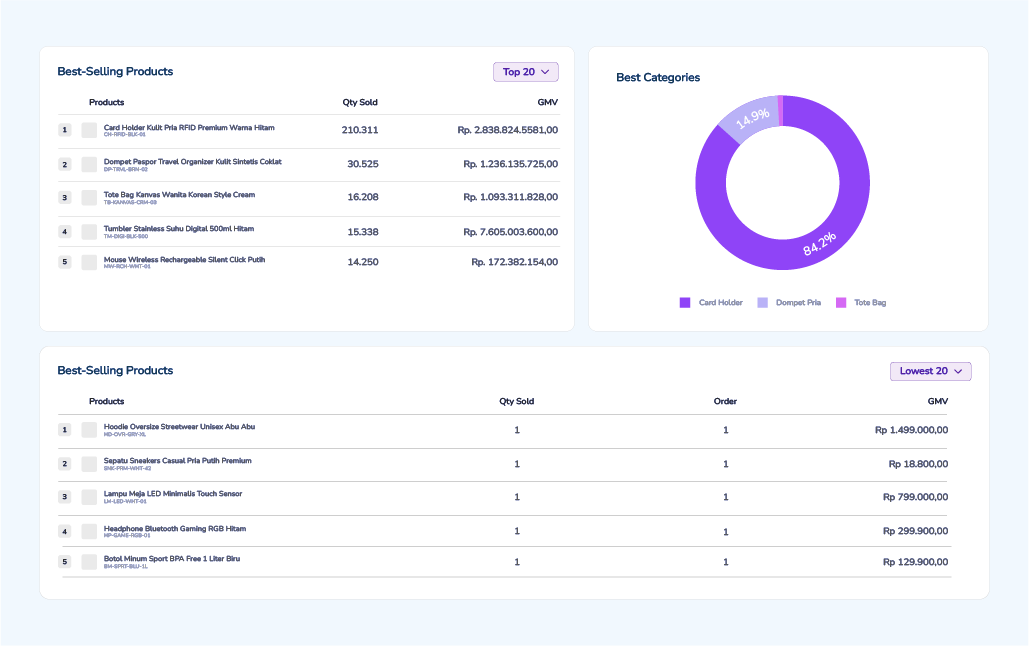Click the Card Holder legend swatch

[684, 303]
